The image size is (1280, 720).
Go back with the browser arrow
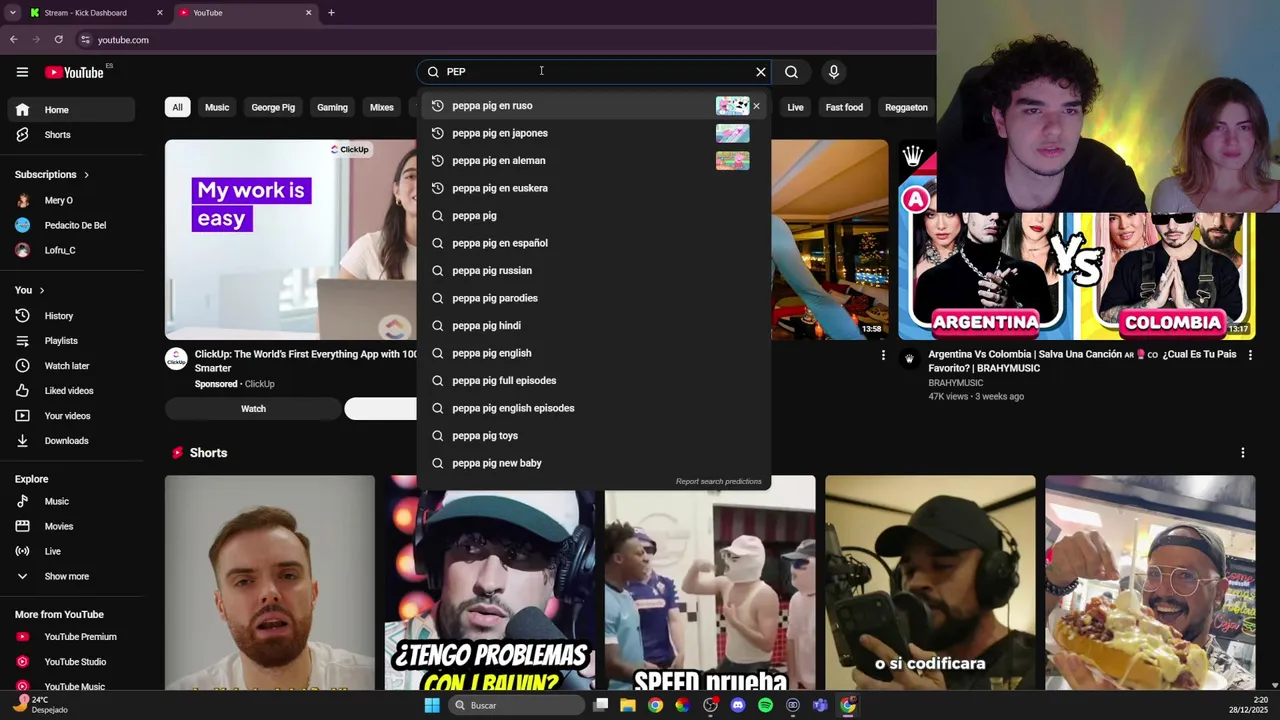pyautogui.click(x=13, y=40)
